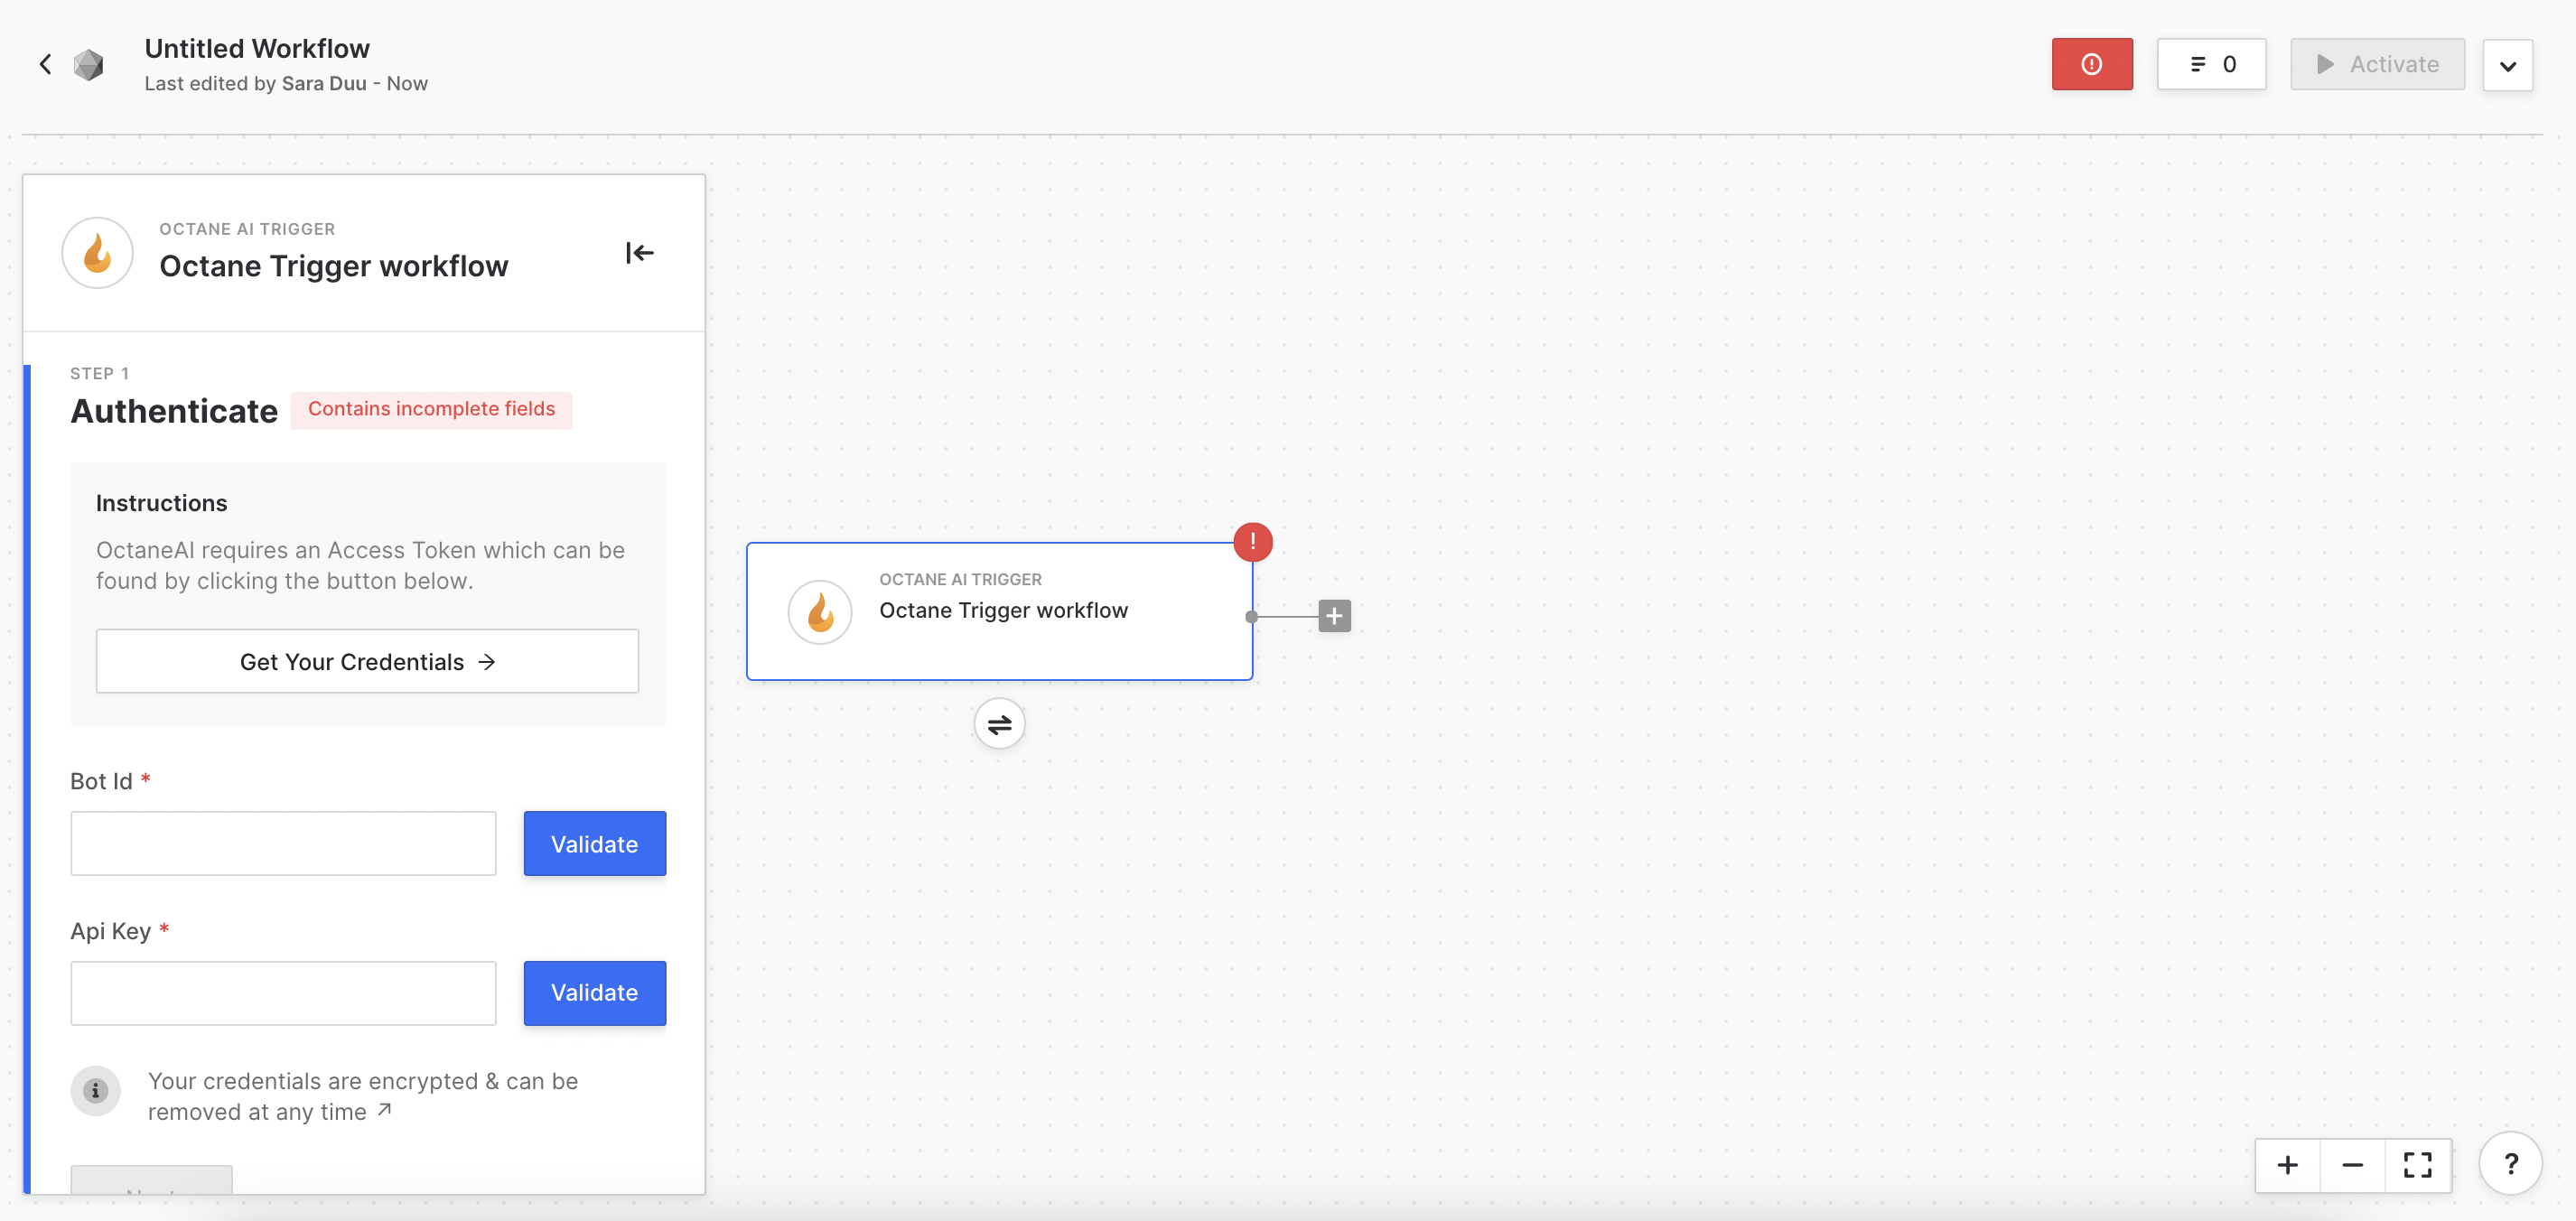
Task: Click Get Your Credentials button
Action: point(367,661)
